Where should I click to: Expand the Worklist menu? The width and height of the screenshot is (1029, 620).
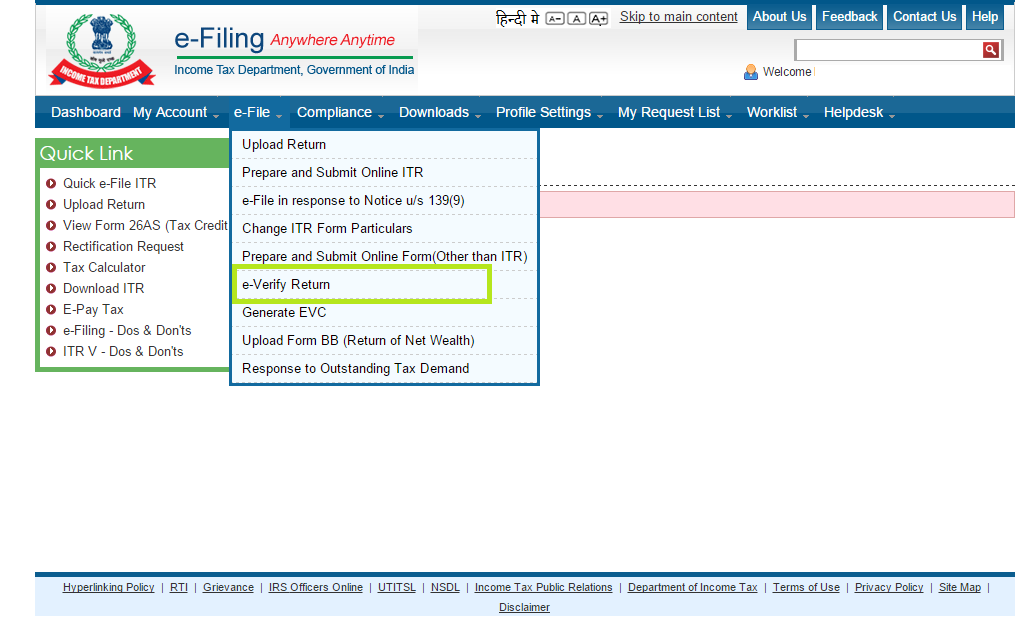tap(778, 112)
